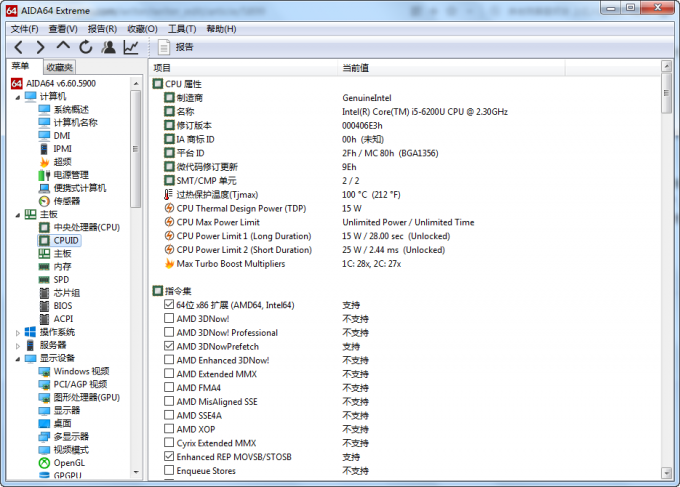Viewport: 680px width, 487px height.
Task: Click the 项目 column header
Action: [x=163, y=68]
